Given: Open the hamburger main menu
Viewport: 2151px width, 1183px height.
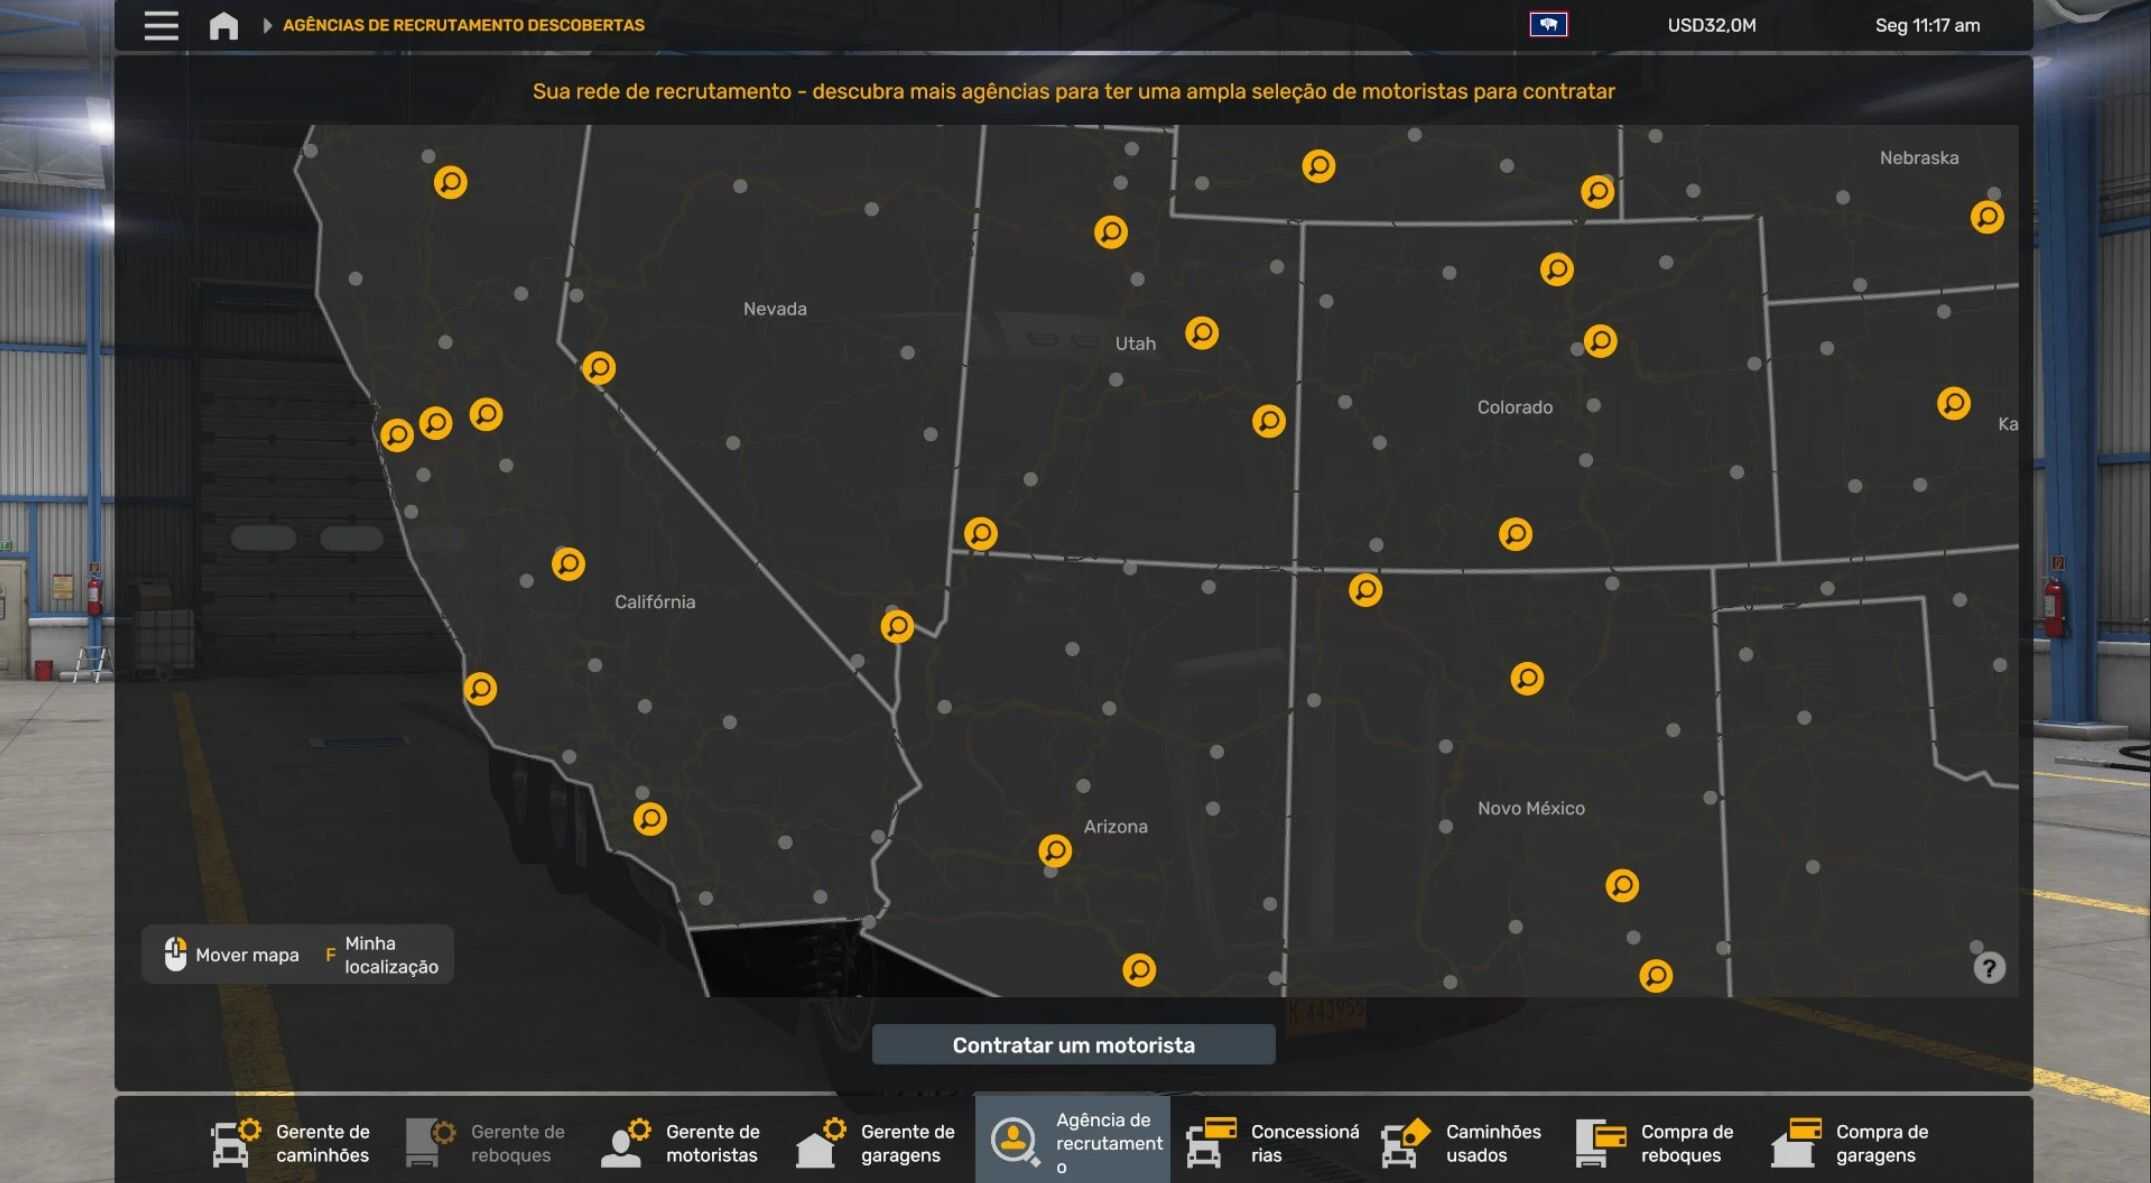Looking at the screenshot, I should (161, 26).
